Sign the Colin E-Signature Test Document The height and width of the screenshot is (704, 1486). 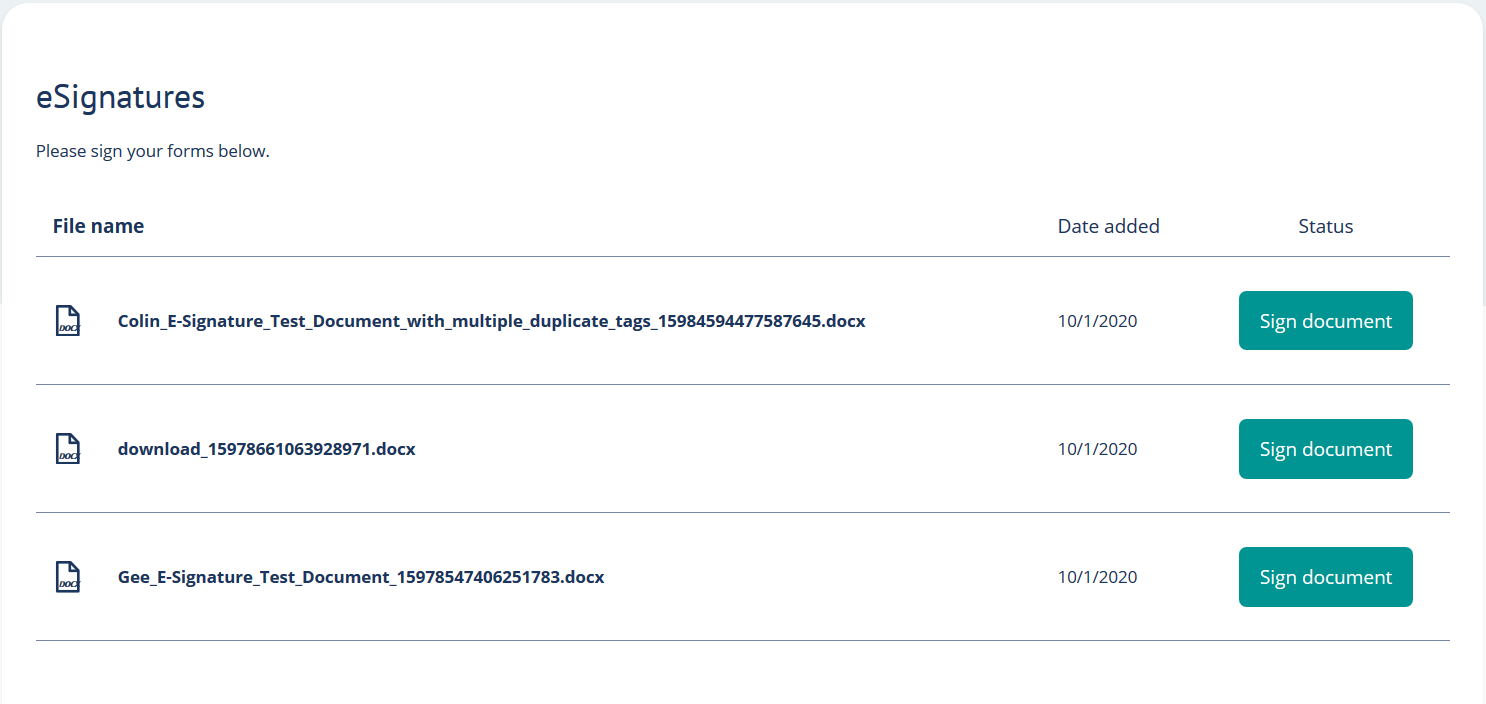[1325, 321]
